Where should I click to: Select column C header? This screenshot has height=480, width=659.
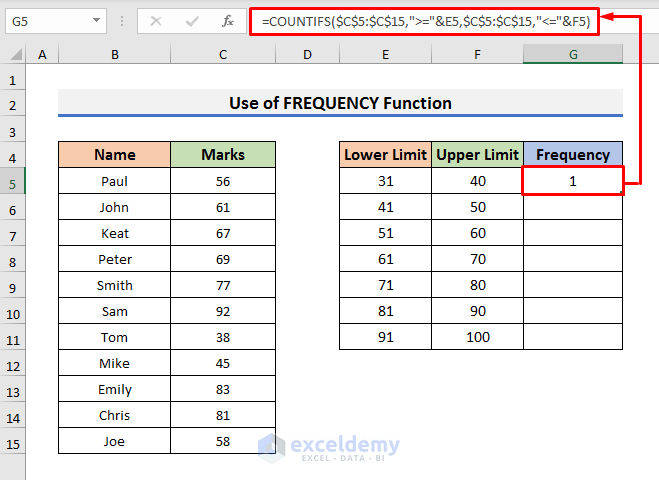[x=223, y=55]
